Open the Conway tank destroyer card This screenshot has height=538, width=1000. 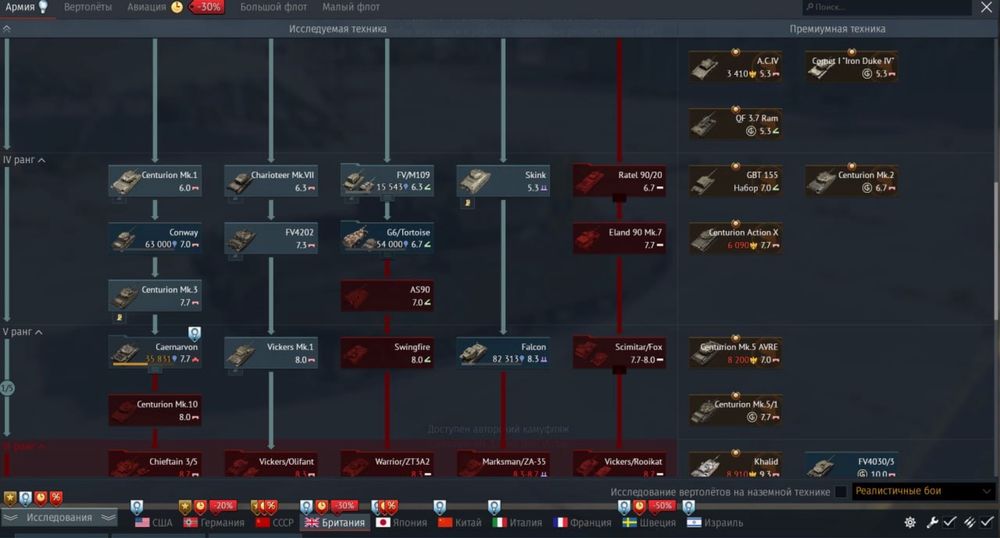click(155, 238)
